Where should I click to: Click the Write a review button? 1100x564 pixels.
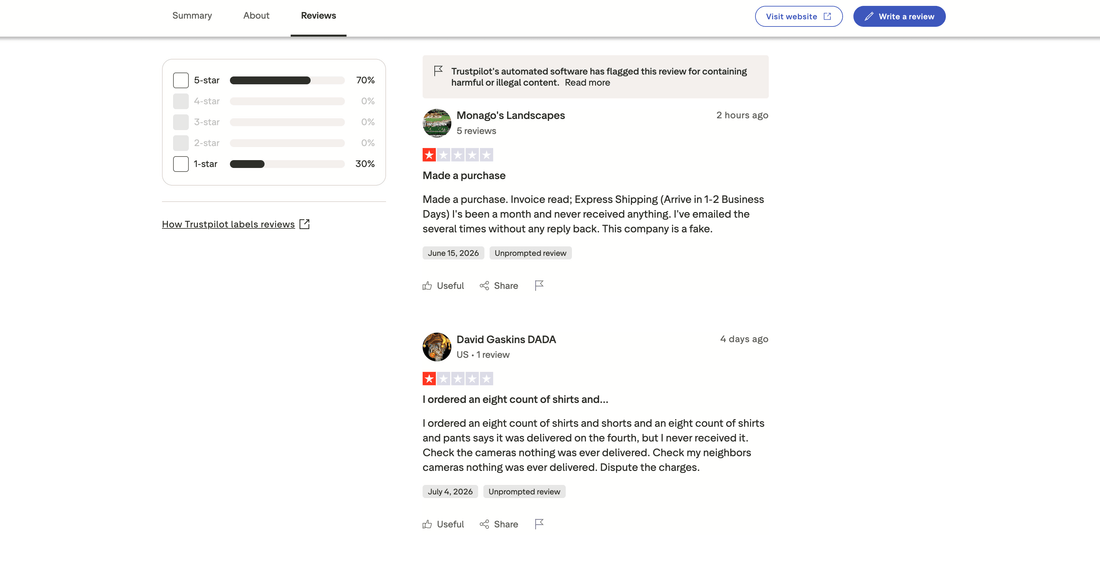click(x=899, y=16)
